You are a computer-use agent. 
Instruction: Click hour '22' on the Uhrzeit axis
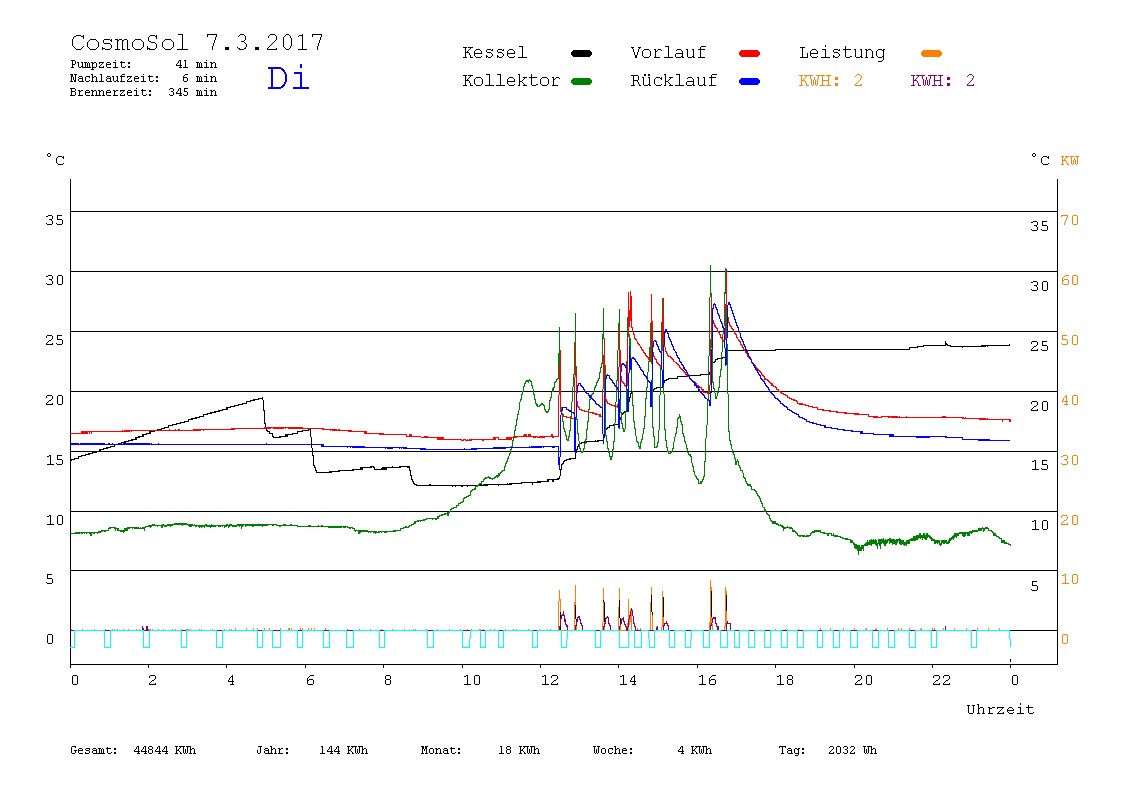(x=942, y=680)
